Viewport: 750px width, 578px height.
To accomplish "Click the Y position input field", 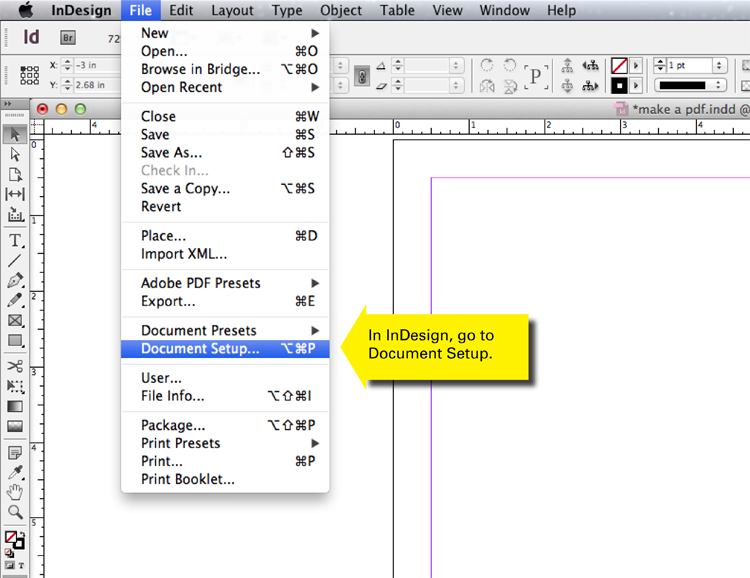I will [x=98, y=85].
